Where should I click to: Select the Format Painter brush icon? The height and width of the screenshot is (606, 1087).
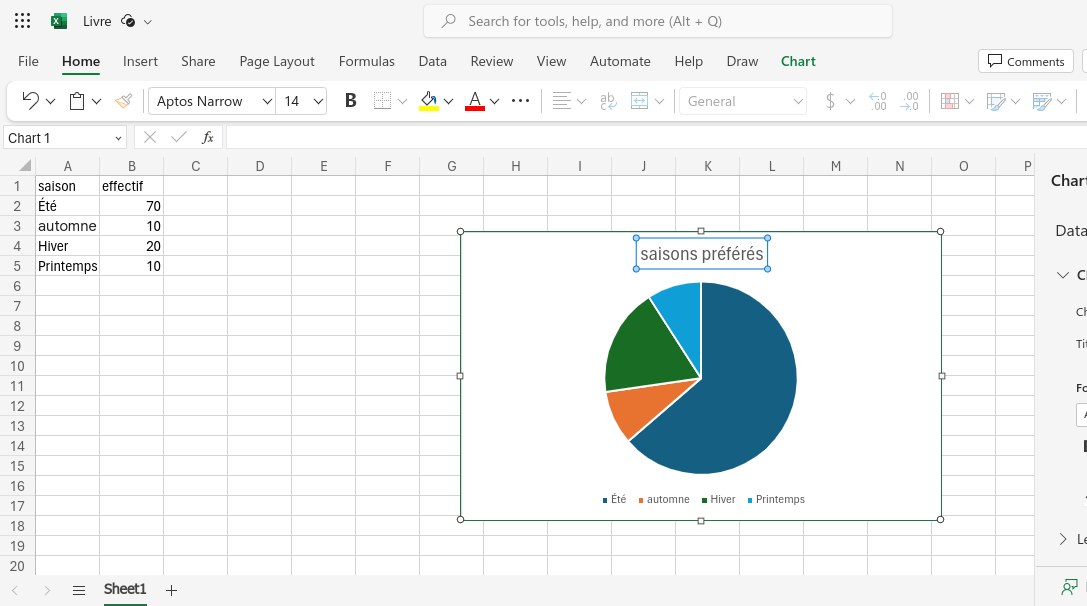click(x=123, y=101)
